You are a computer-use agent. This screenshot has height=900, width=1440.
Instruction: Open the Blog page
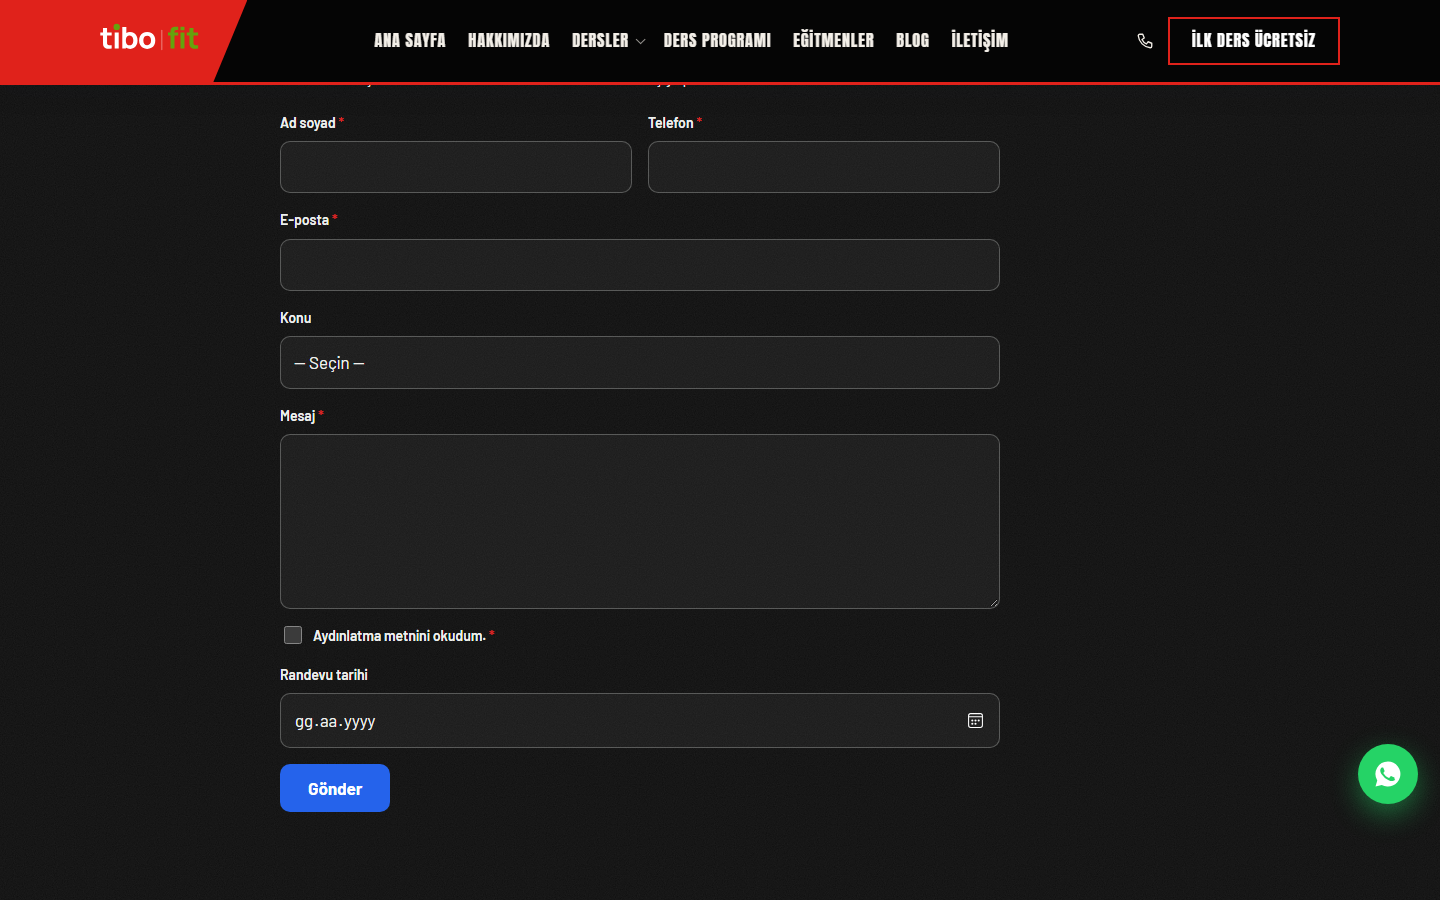coord(912,40)
